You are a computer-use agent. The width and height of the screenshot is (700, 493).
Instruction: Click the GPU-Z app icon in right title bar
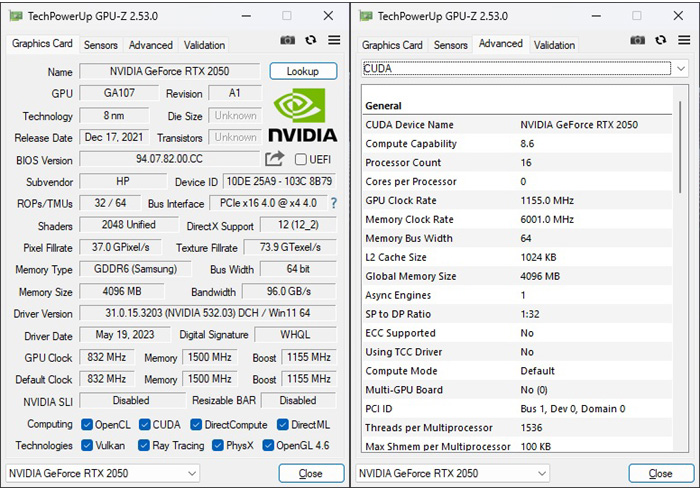tap(366, 17)
